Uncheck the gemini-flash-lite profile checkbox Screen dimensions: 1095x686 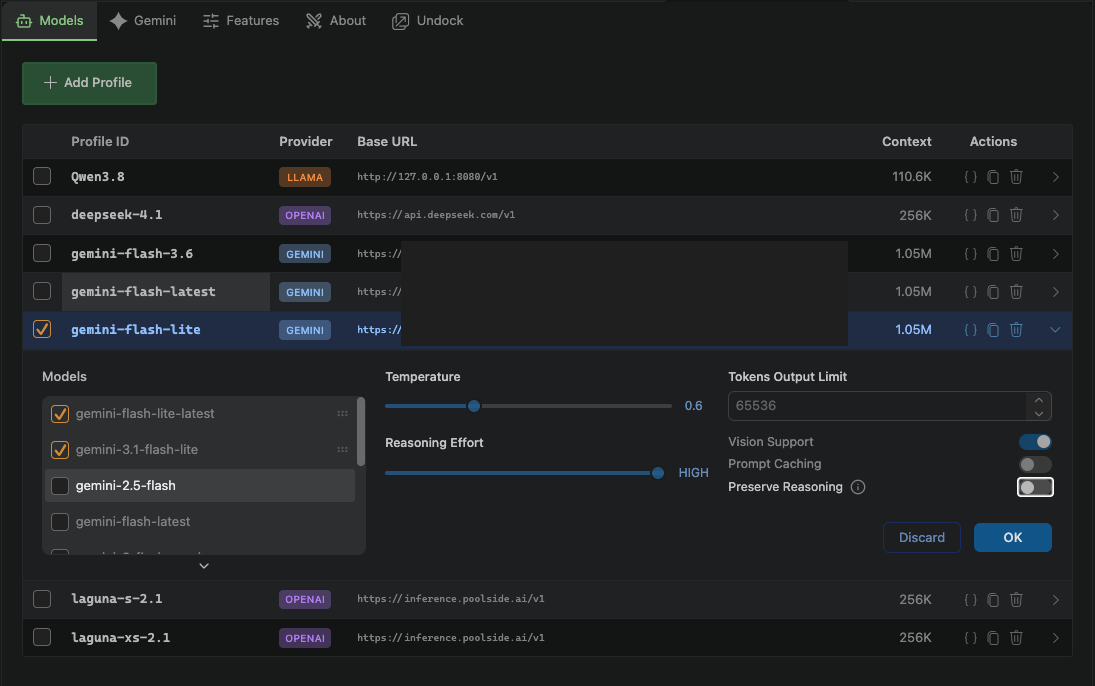[42, 329]
